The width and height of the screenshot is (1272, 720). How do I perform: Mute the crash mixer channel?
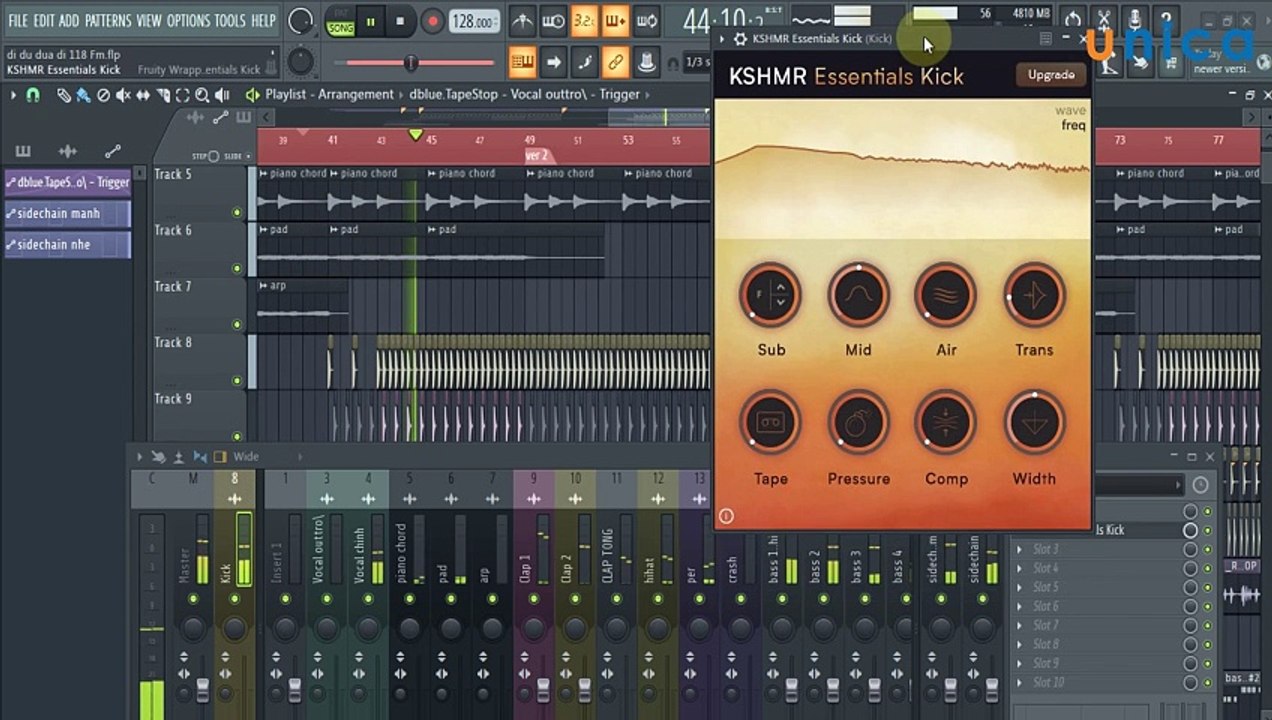739,598
